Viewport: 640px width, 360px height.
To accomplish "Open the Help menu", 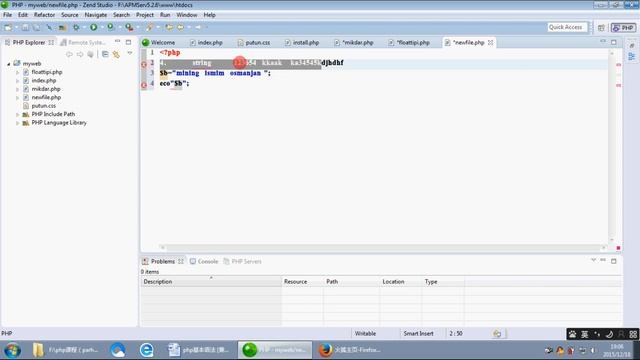I will coord(209,15).
